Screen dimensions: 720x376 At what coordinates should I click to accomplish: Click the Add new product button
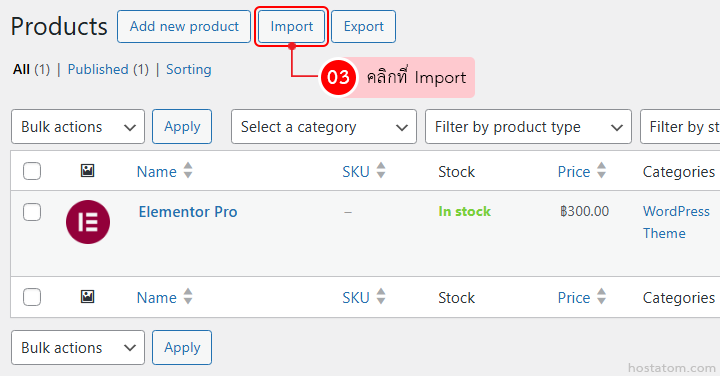(184, 27)
